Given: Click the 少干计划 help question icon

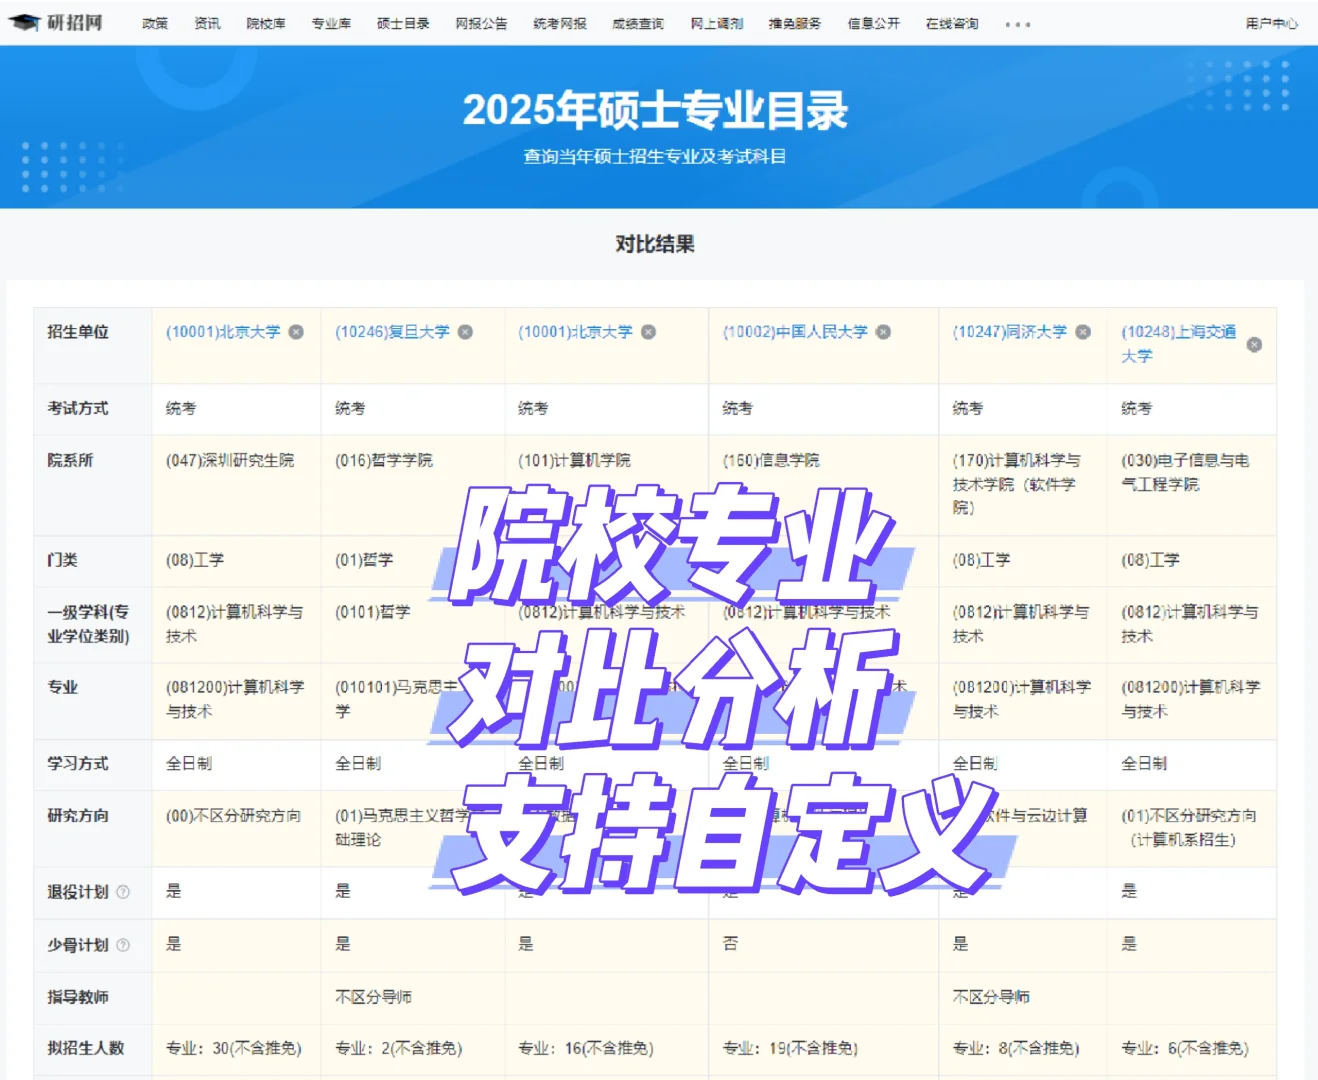Looking at the screenshot, I should point(125,945).
